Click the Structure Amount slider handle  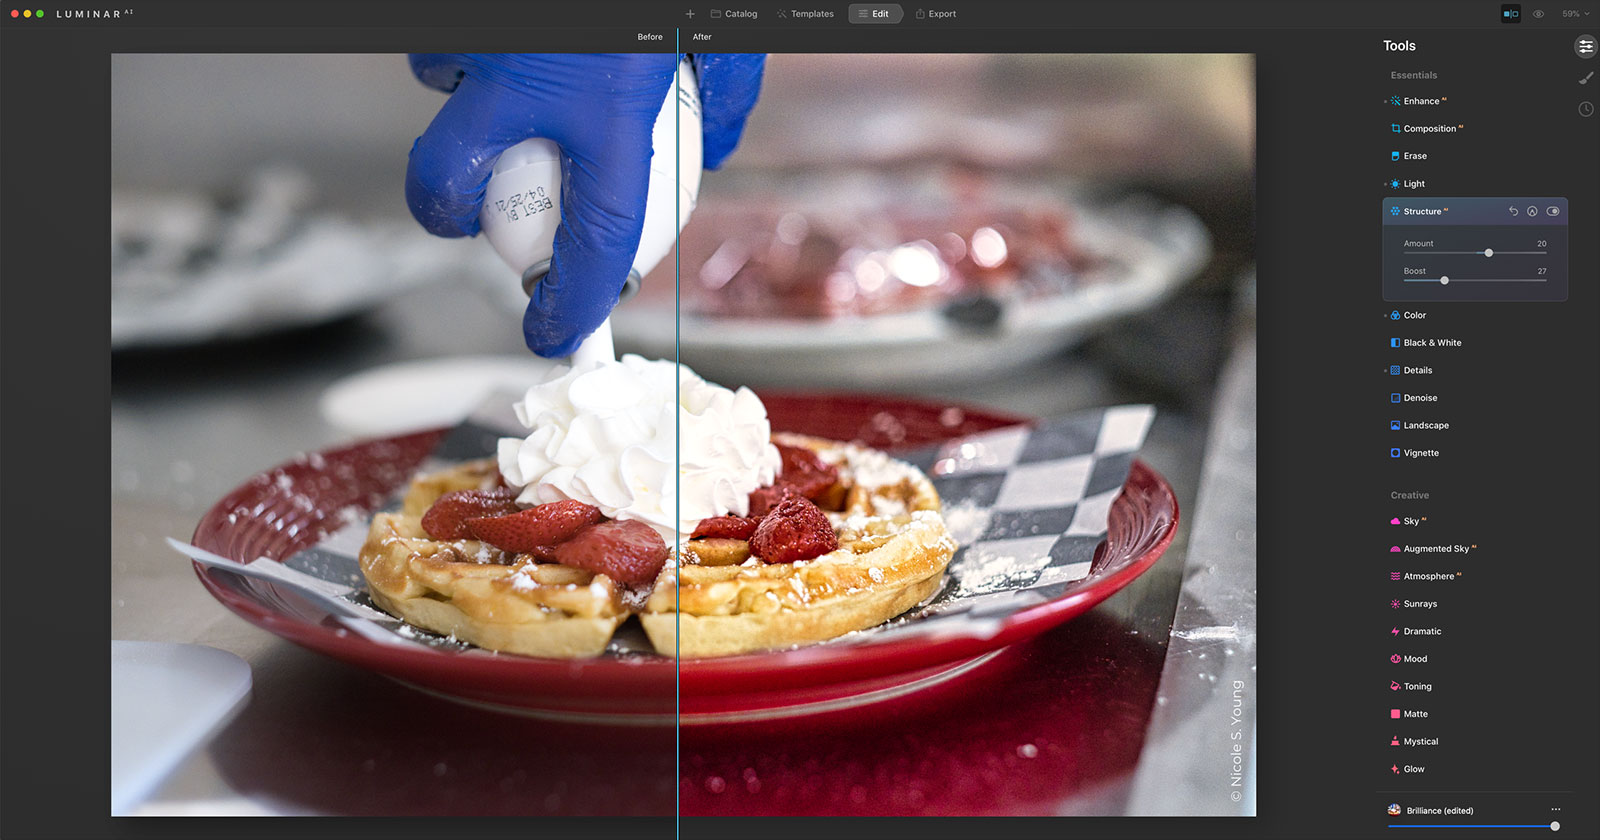point(1488,253)
